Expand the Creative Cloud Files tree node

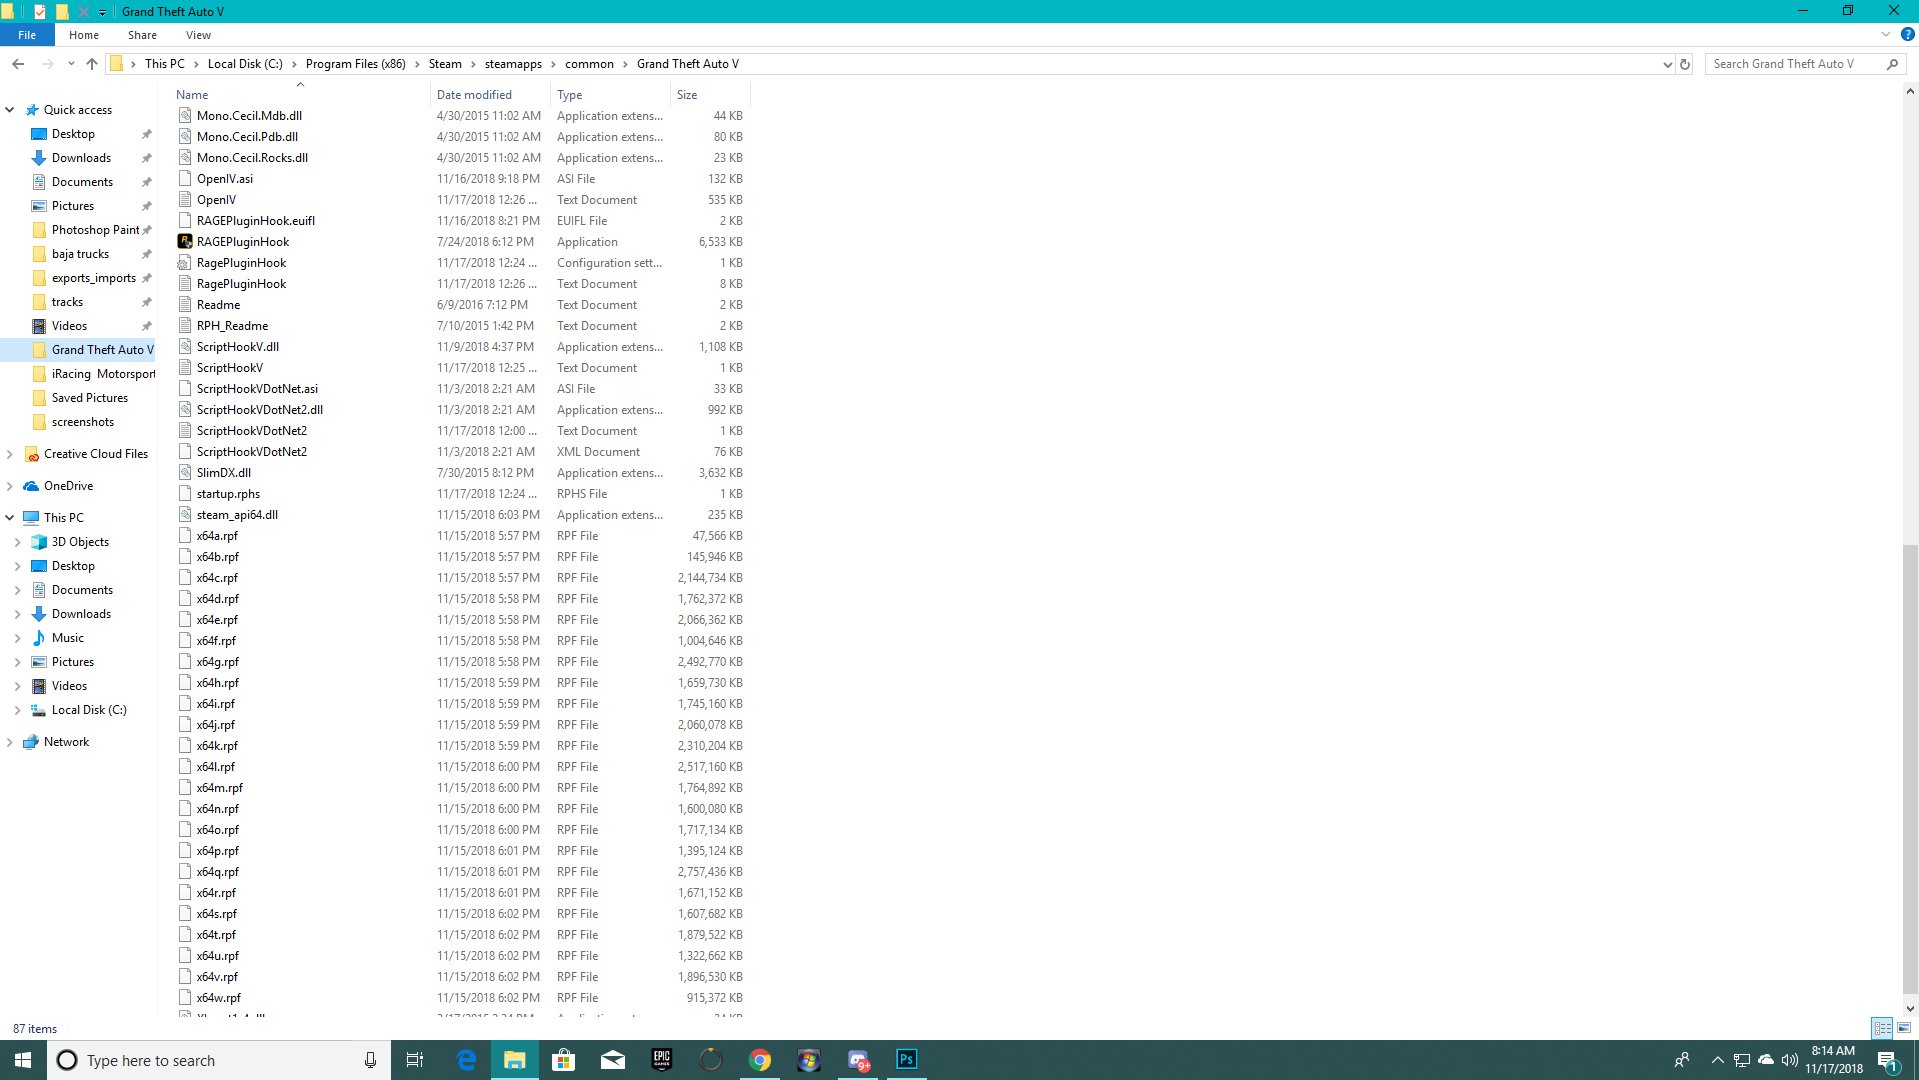[x=10, y=454]
